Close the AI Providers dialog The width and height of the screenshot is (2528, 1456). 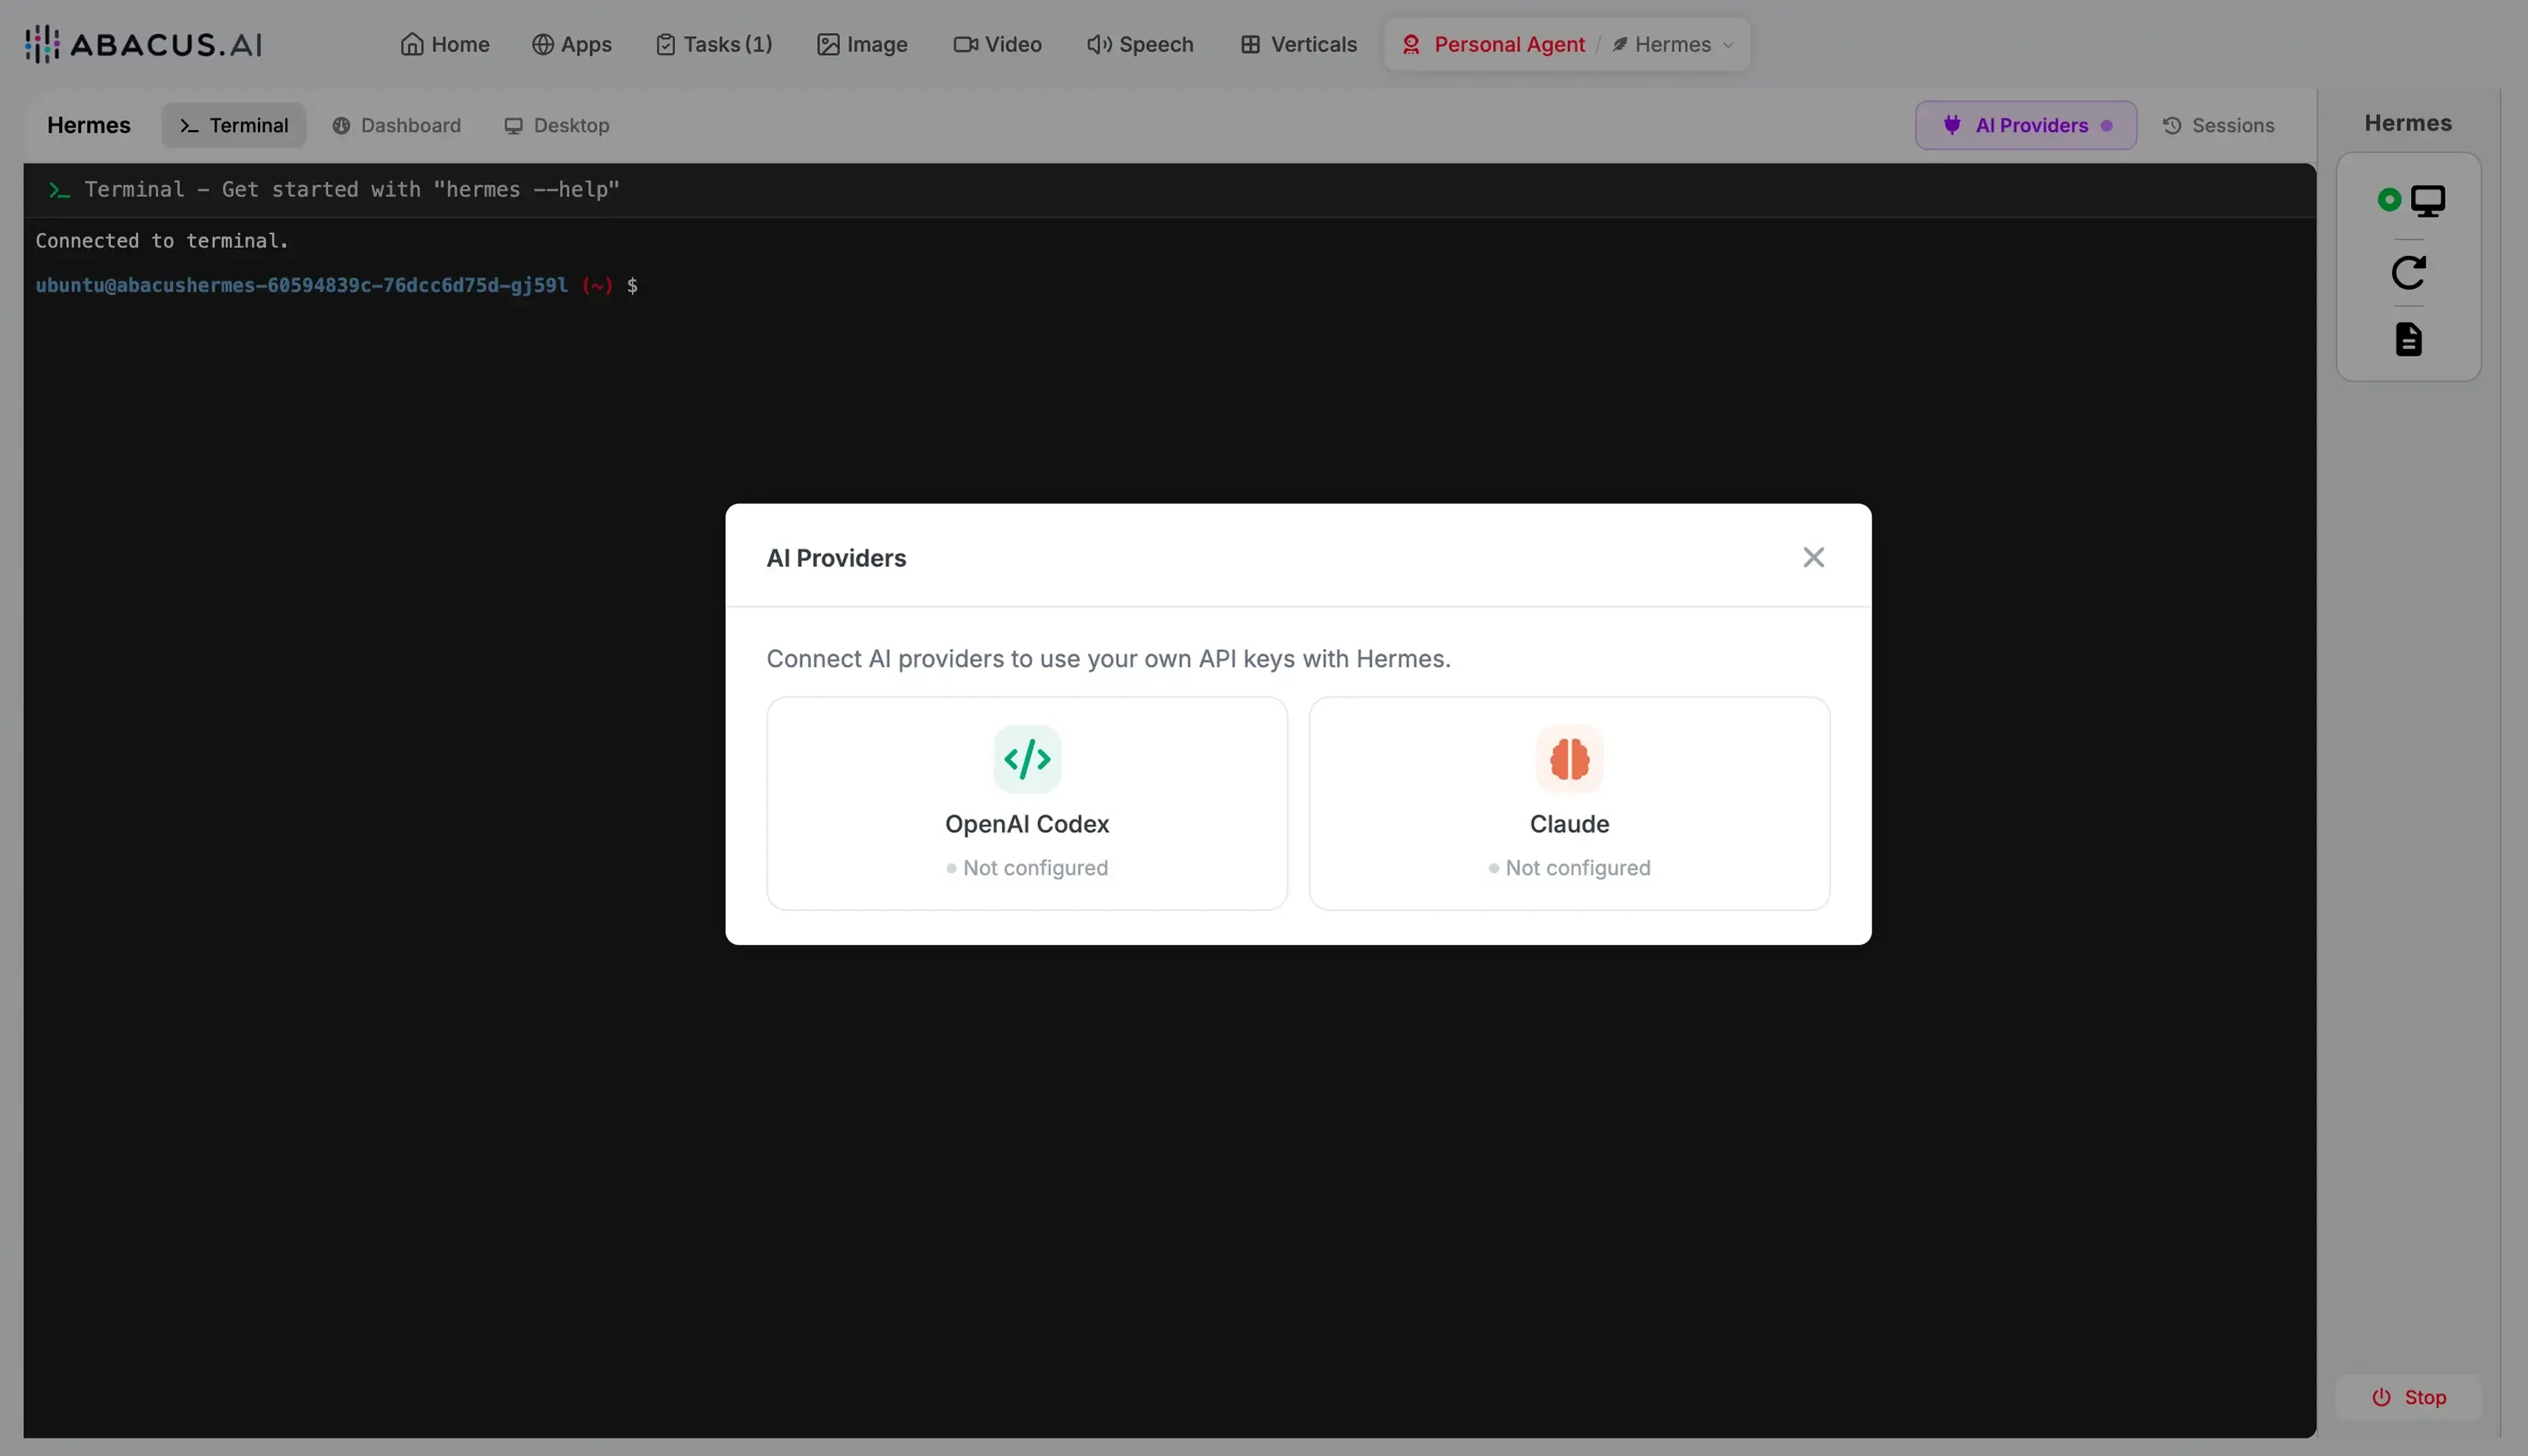[1813, 557]
